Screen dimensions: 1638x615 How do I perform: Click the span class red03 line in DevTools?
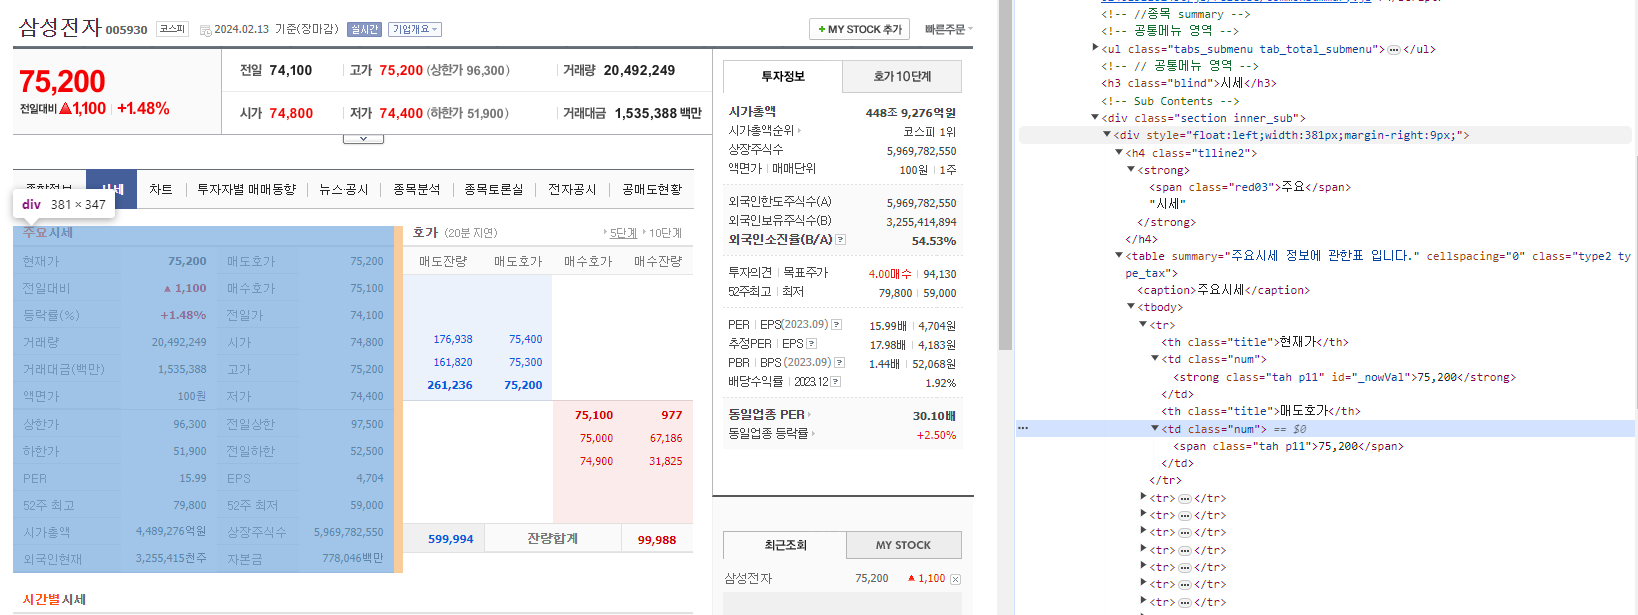coord(1249,187)
